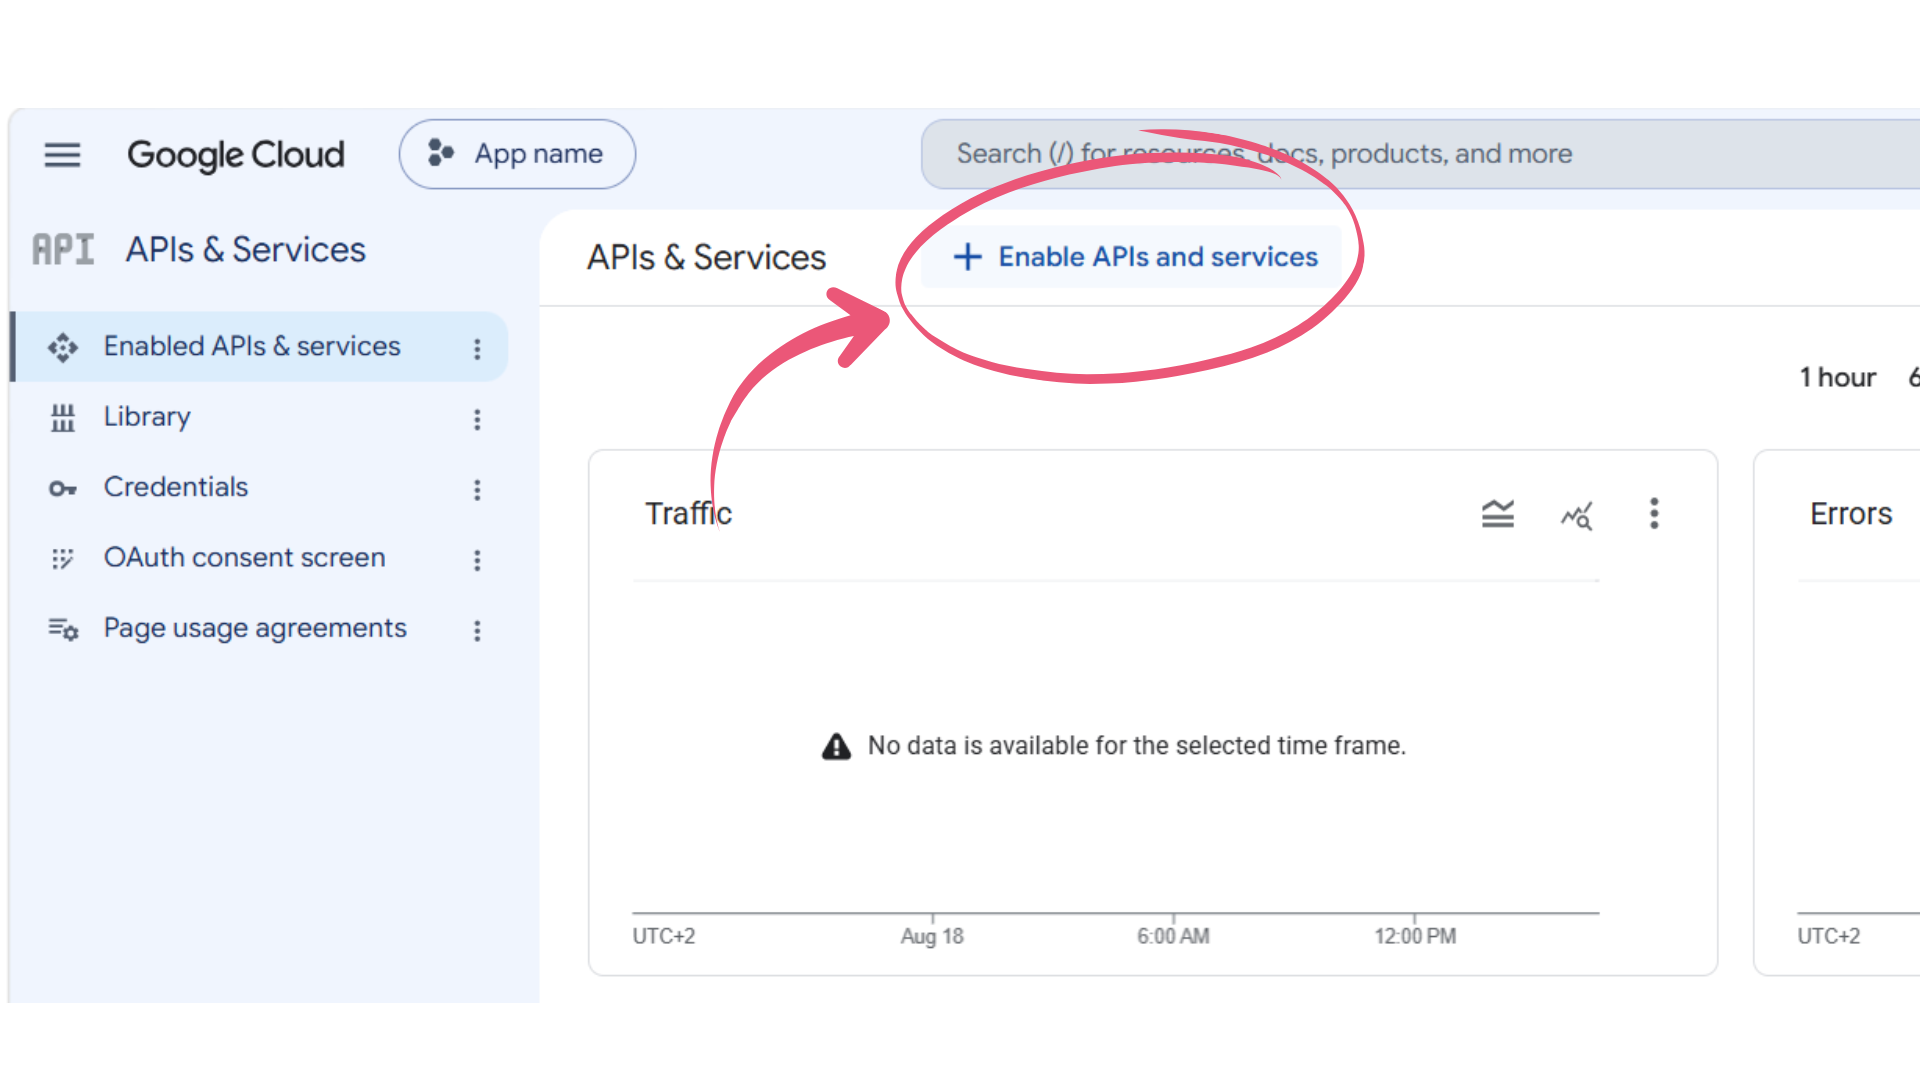Click the plus icon on Enable APIs button

pos(967,257)
